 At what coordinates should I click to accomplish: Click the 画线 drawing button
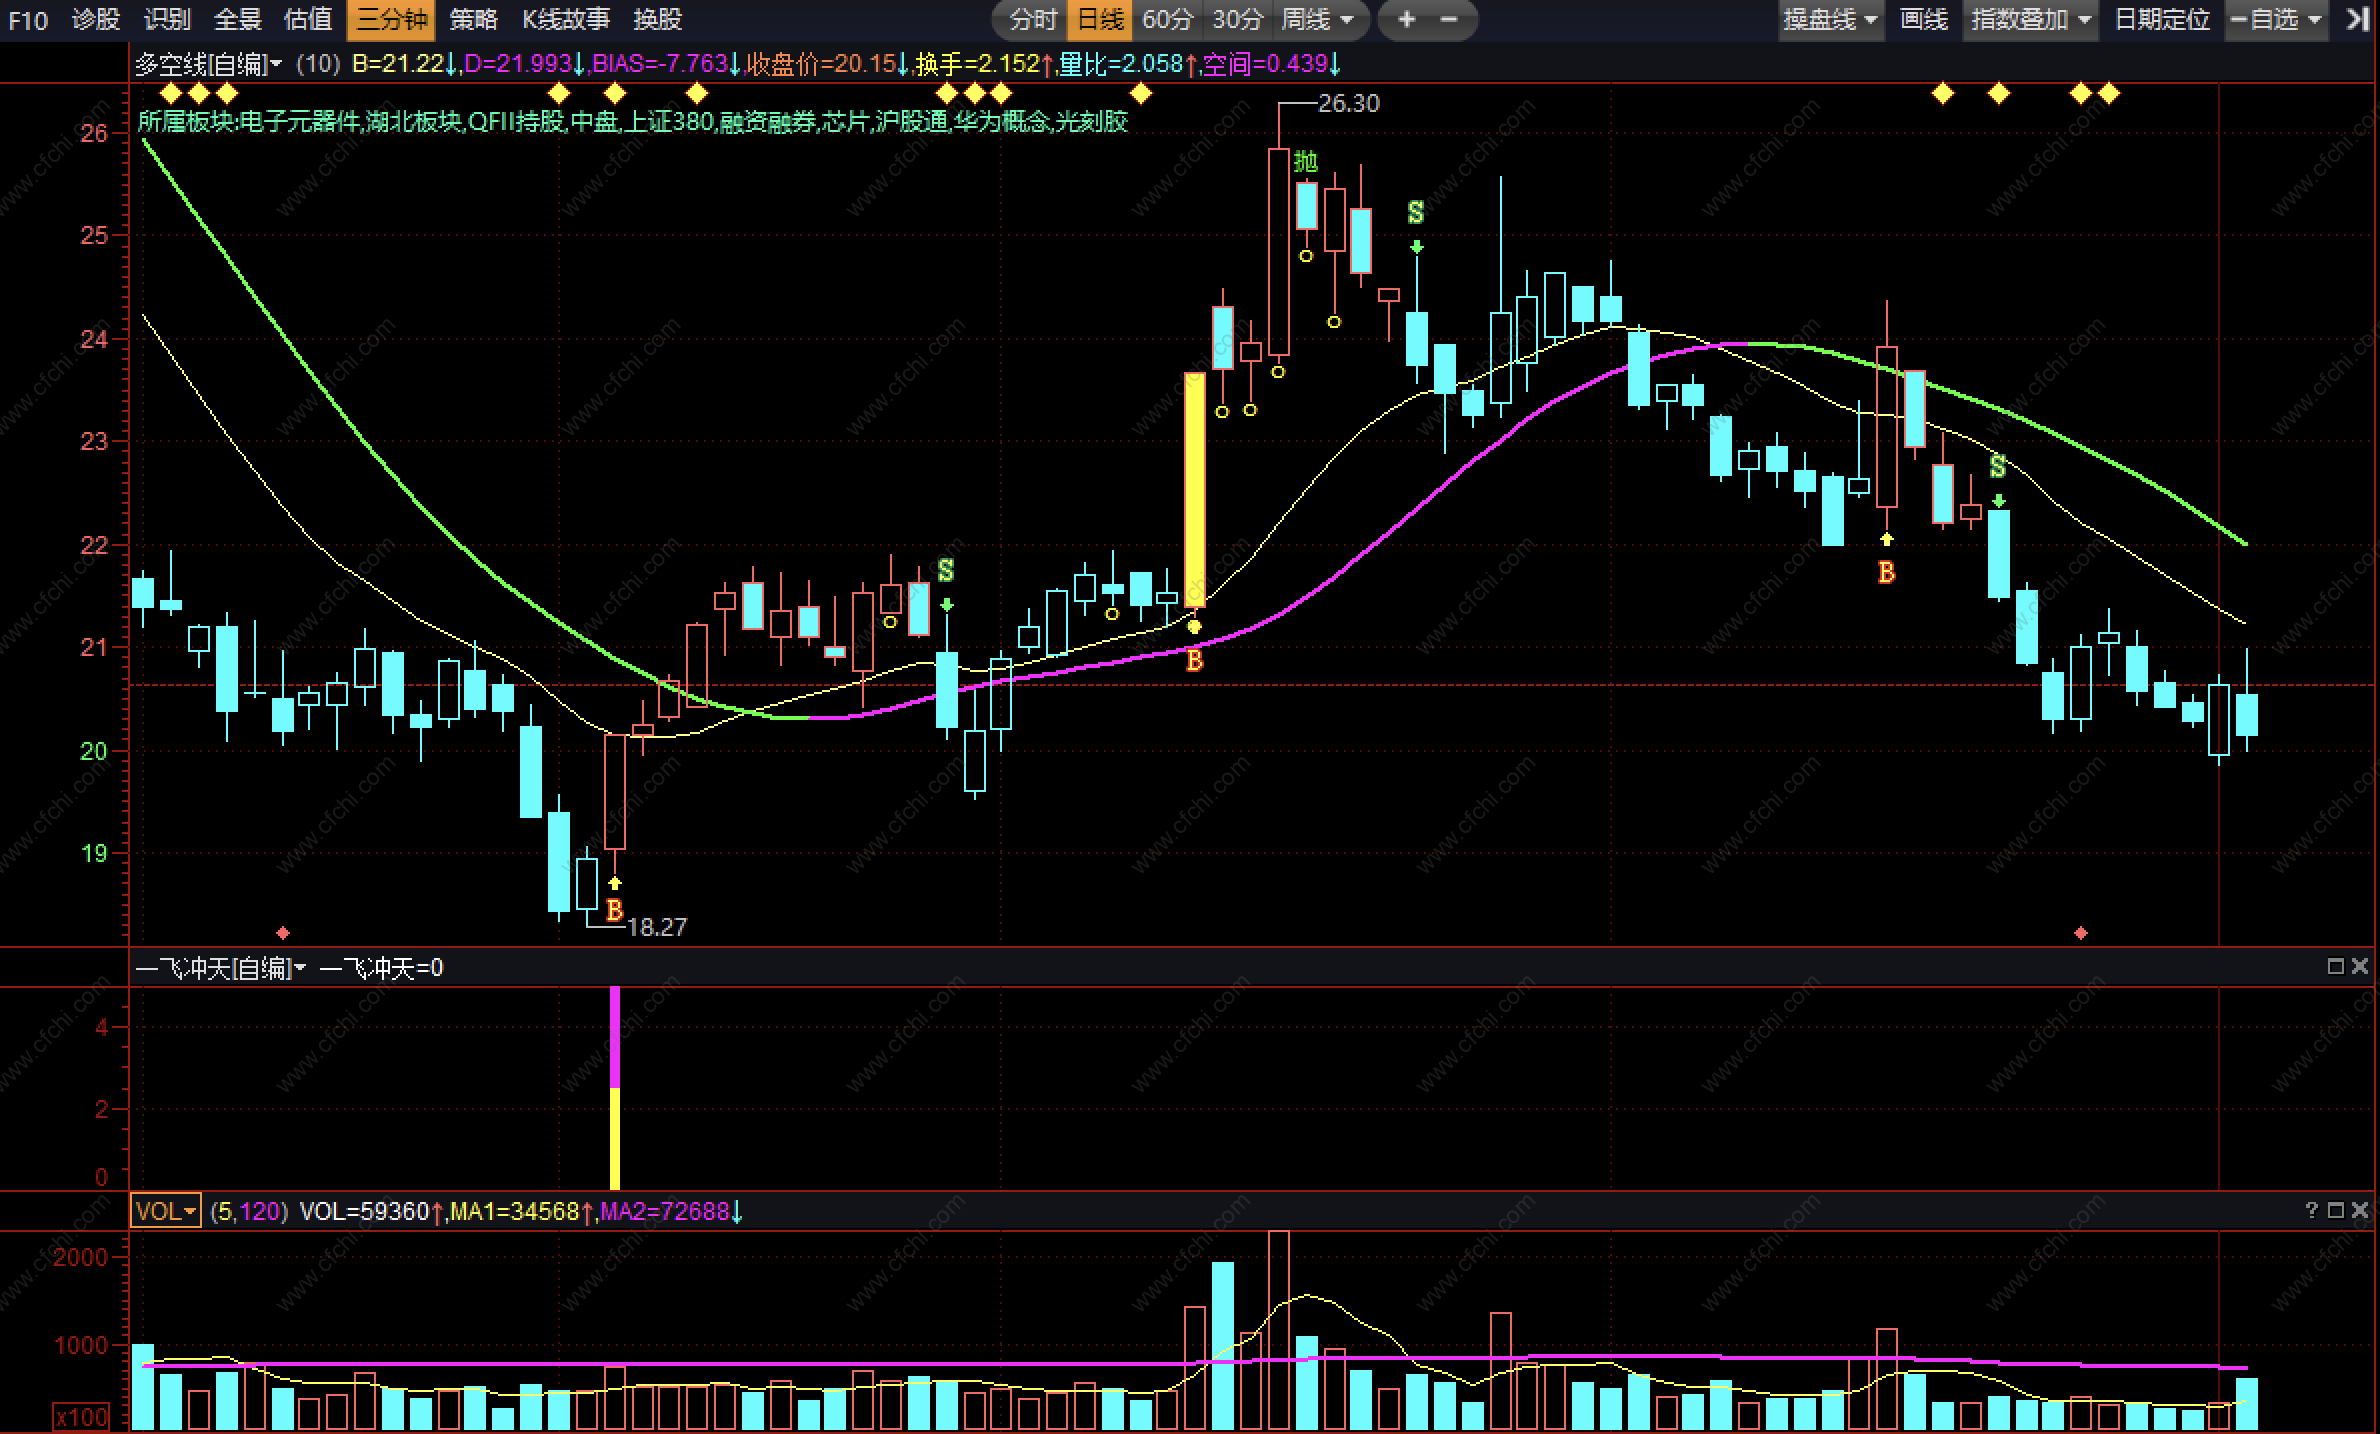(x=1924, y=19)
